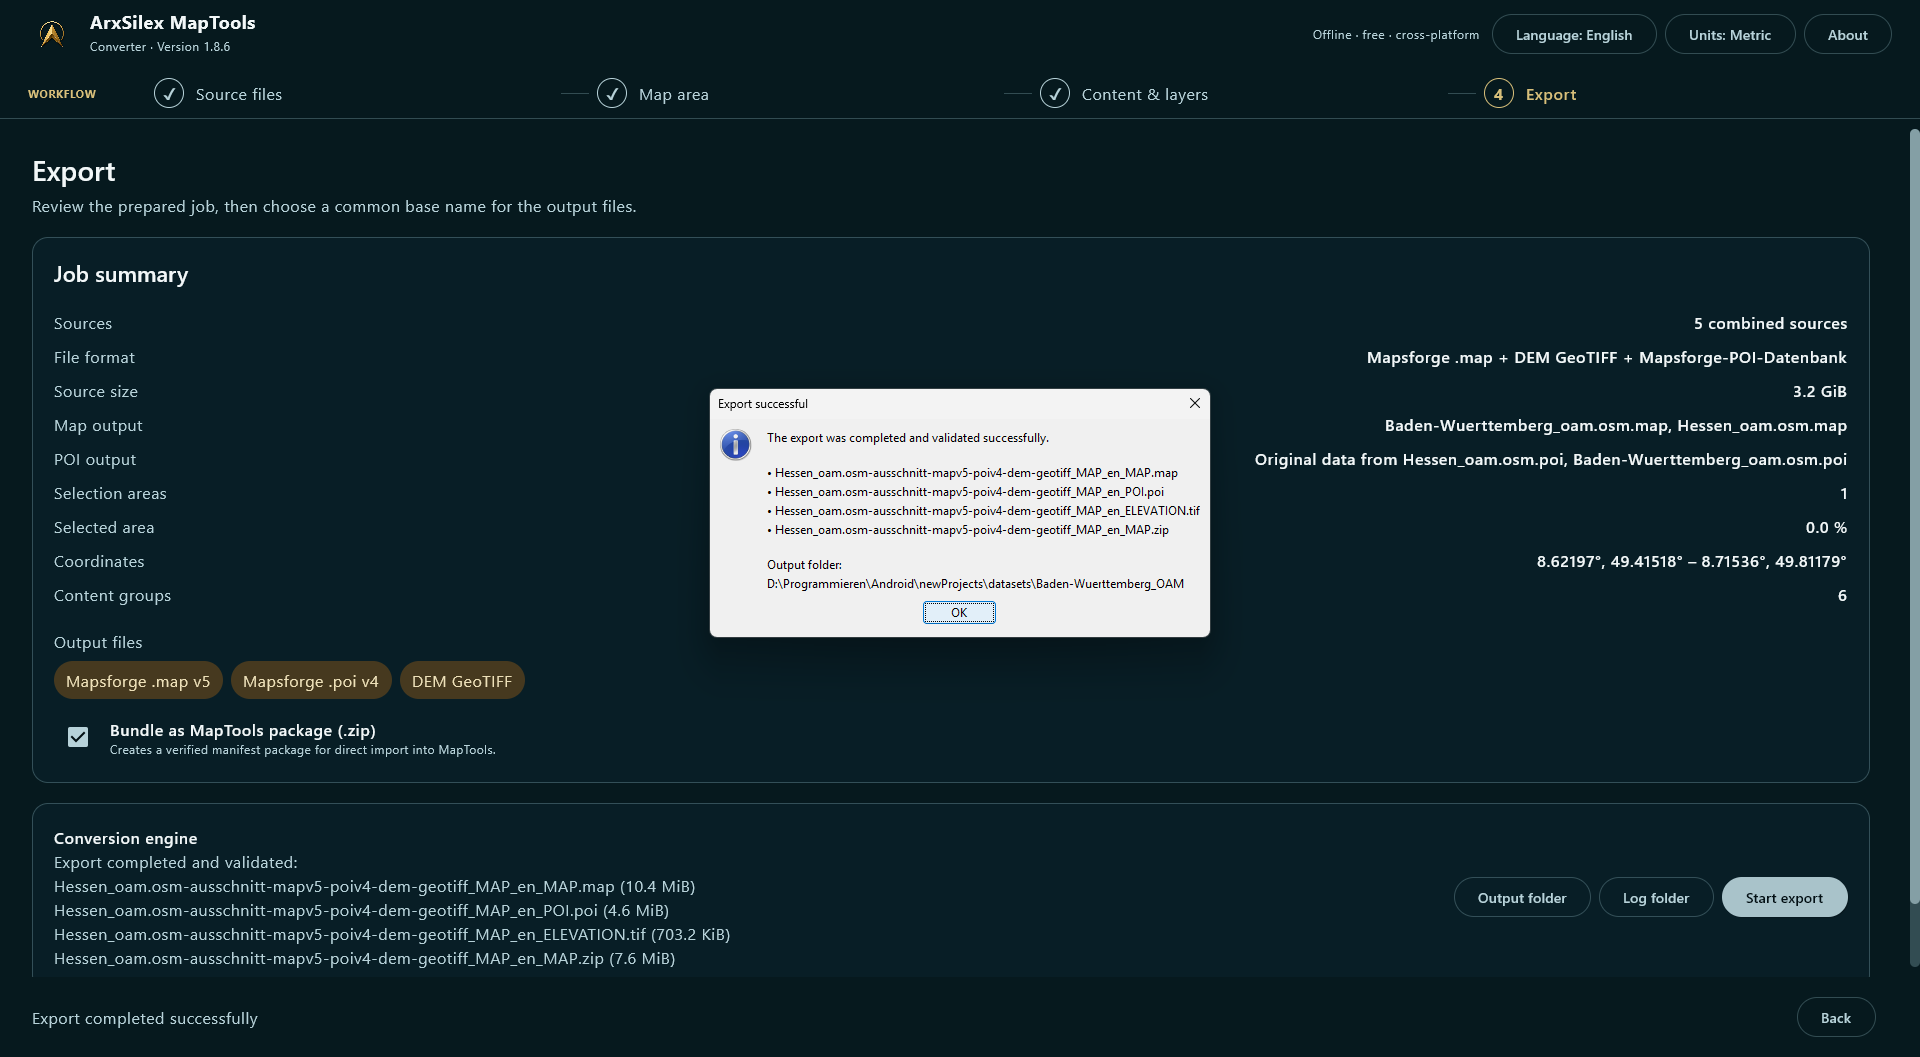Viewport: 1920px width, 1057px height.
Task: Click the output folder path in dialog
Action: [x=975, y=584]
